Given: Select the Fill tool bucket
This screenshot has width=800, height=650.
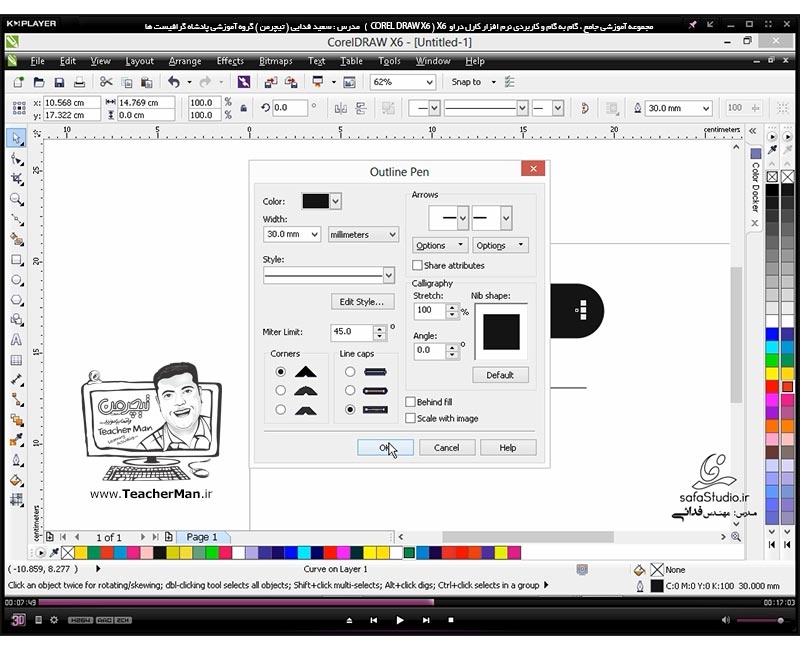Looking at the screenshot, I should (x=16, y=480).
